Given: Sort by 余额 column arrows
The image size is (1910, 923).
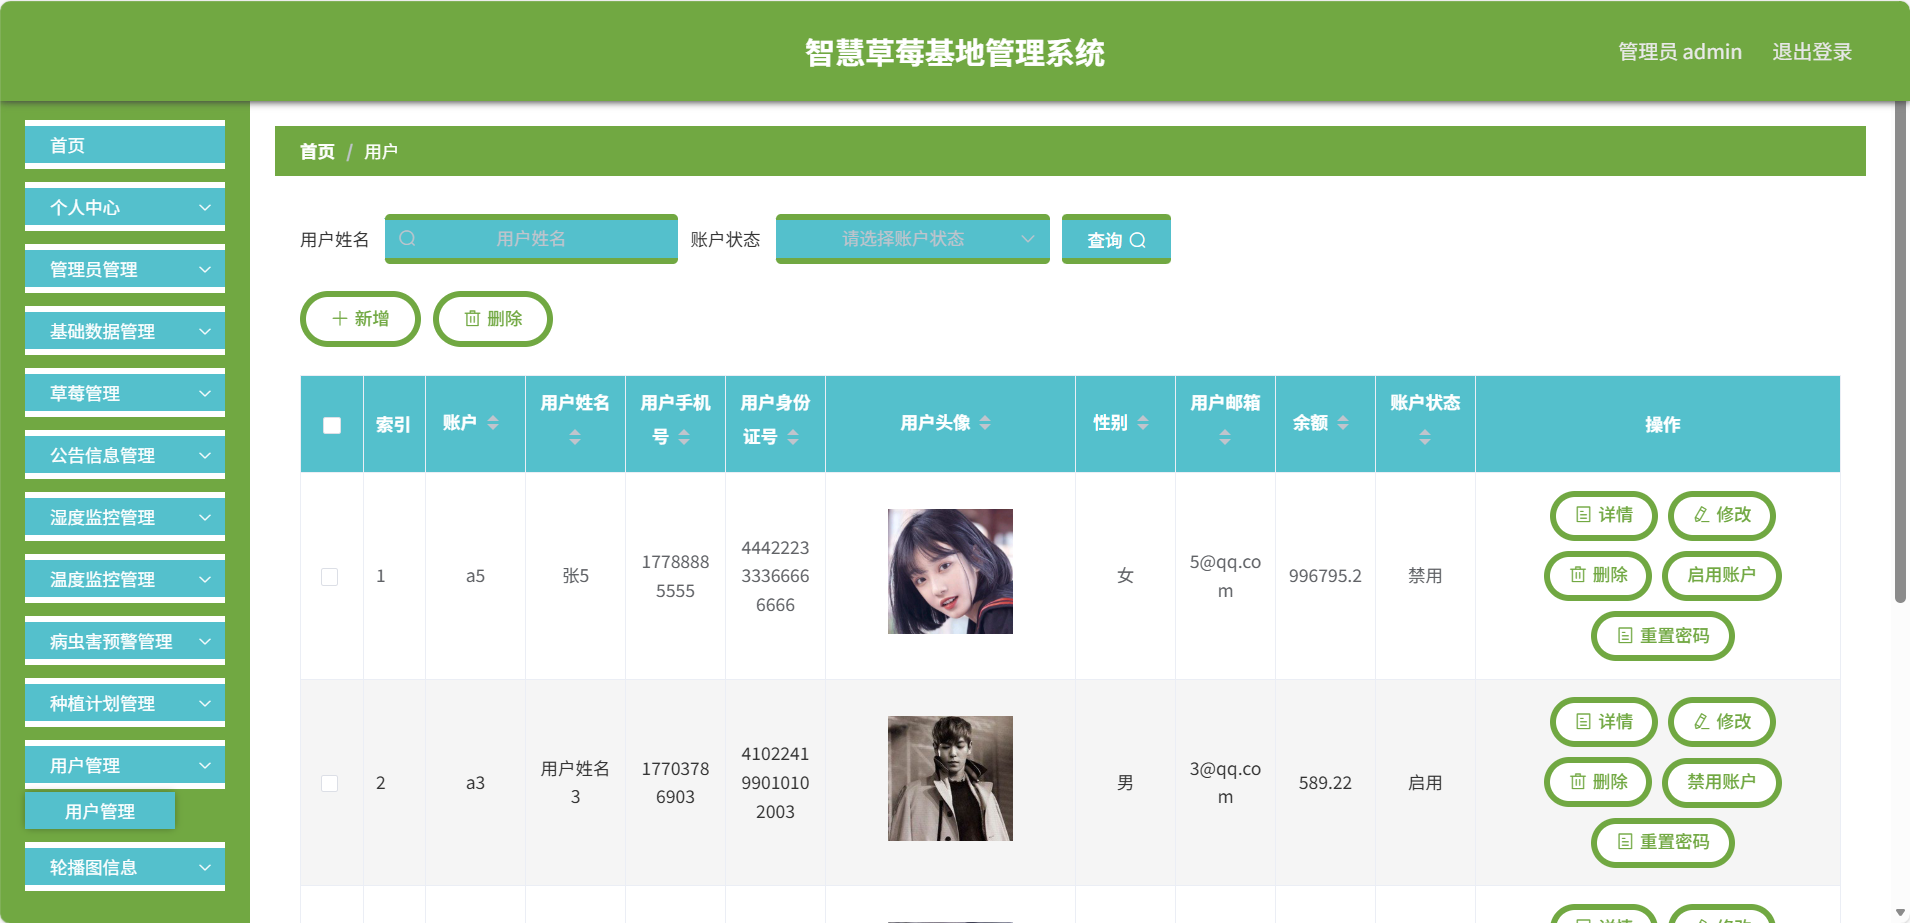Looking at the screenshot, I should (1343, 423).
